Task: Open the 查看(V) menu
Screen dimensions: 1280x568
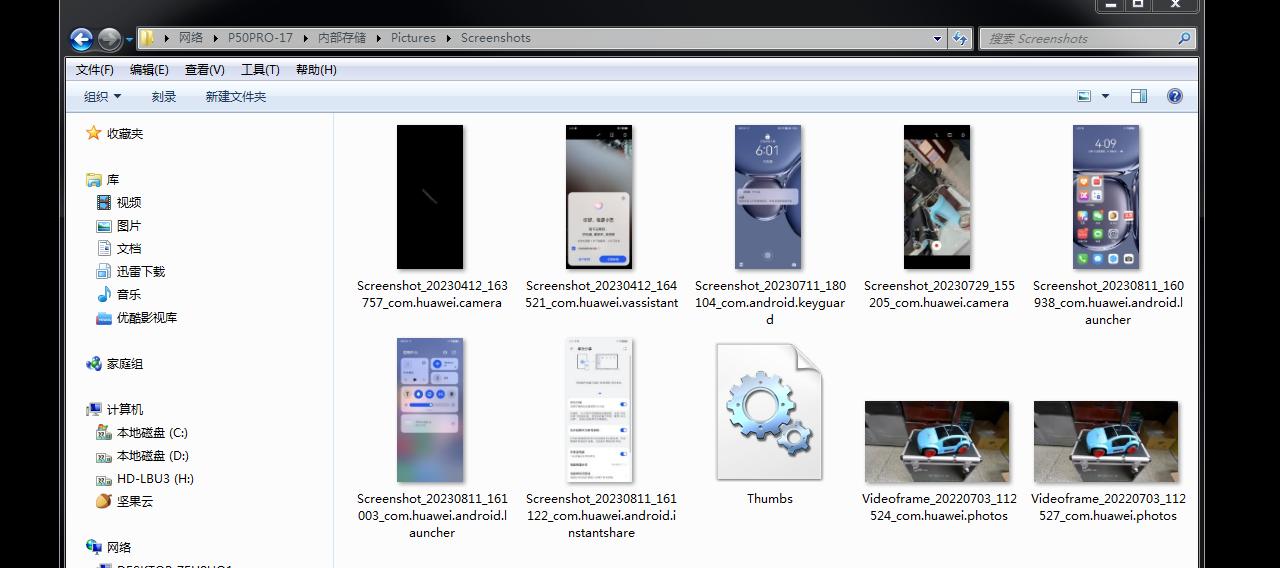Action: click(x=204, y=70)
